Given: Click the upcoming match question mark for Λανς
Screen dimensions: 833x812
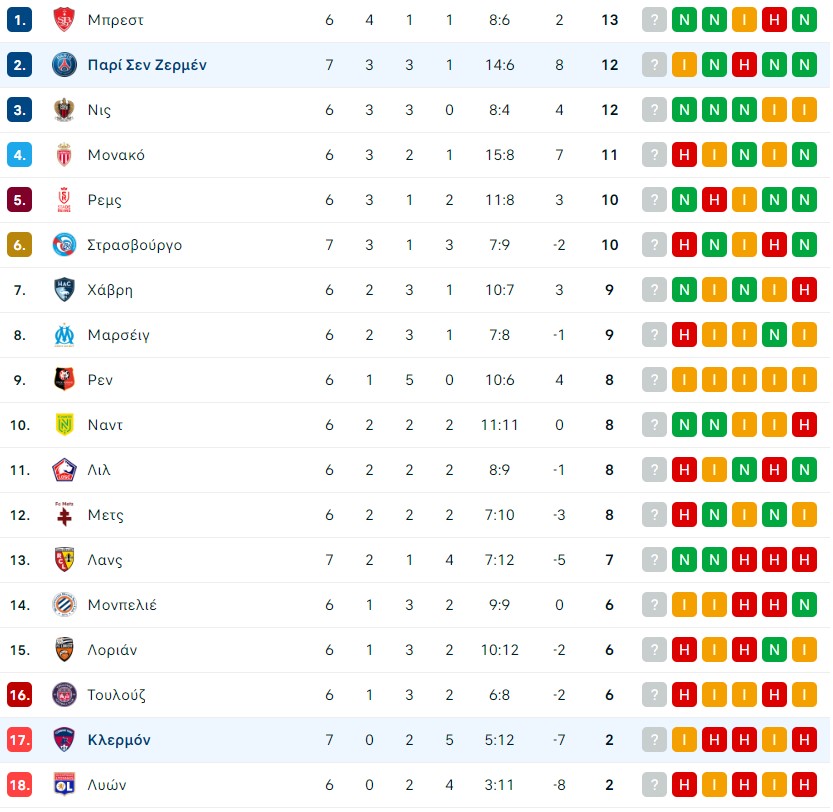Looking at the screenshot, I should pos(654,560).
